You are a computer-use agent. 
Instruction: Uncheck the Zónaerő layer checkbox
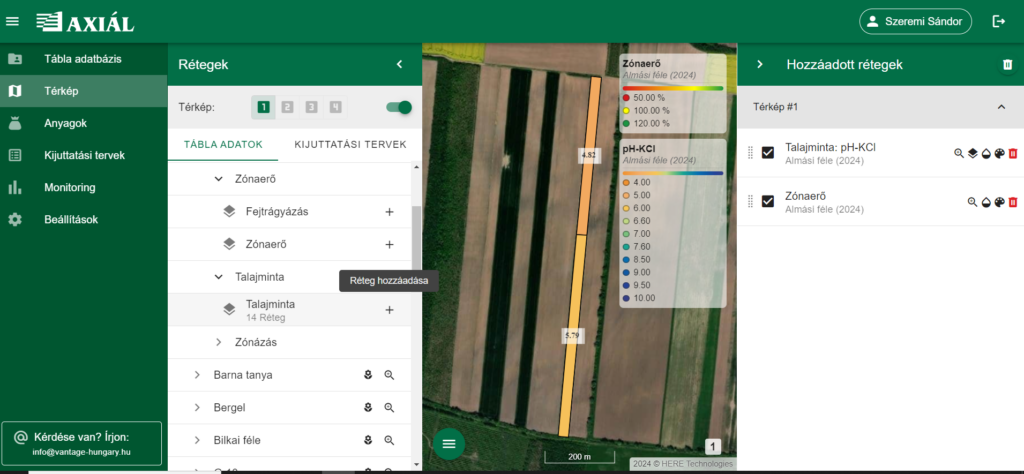pyautogui.click(x=768, y=201)
